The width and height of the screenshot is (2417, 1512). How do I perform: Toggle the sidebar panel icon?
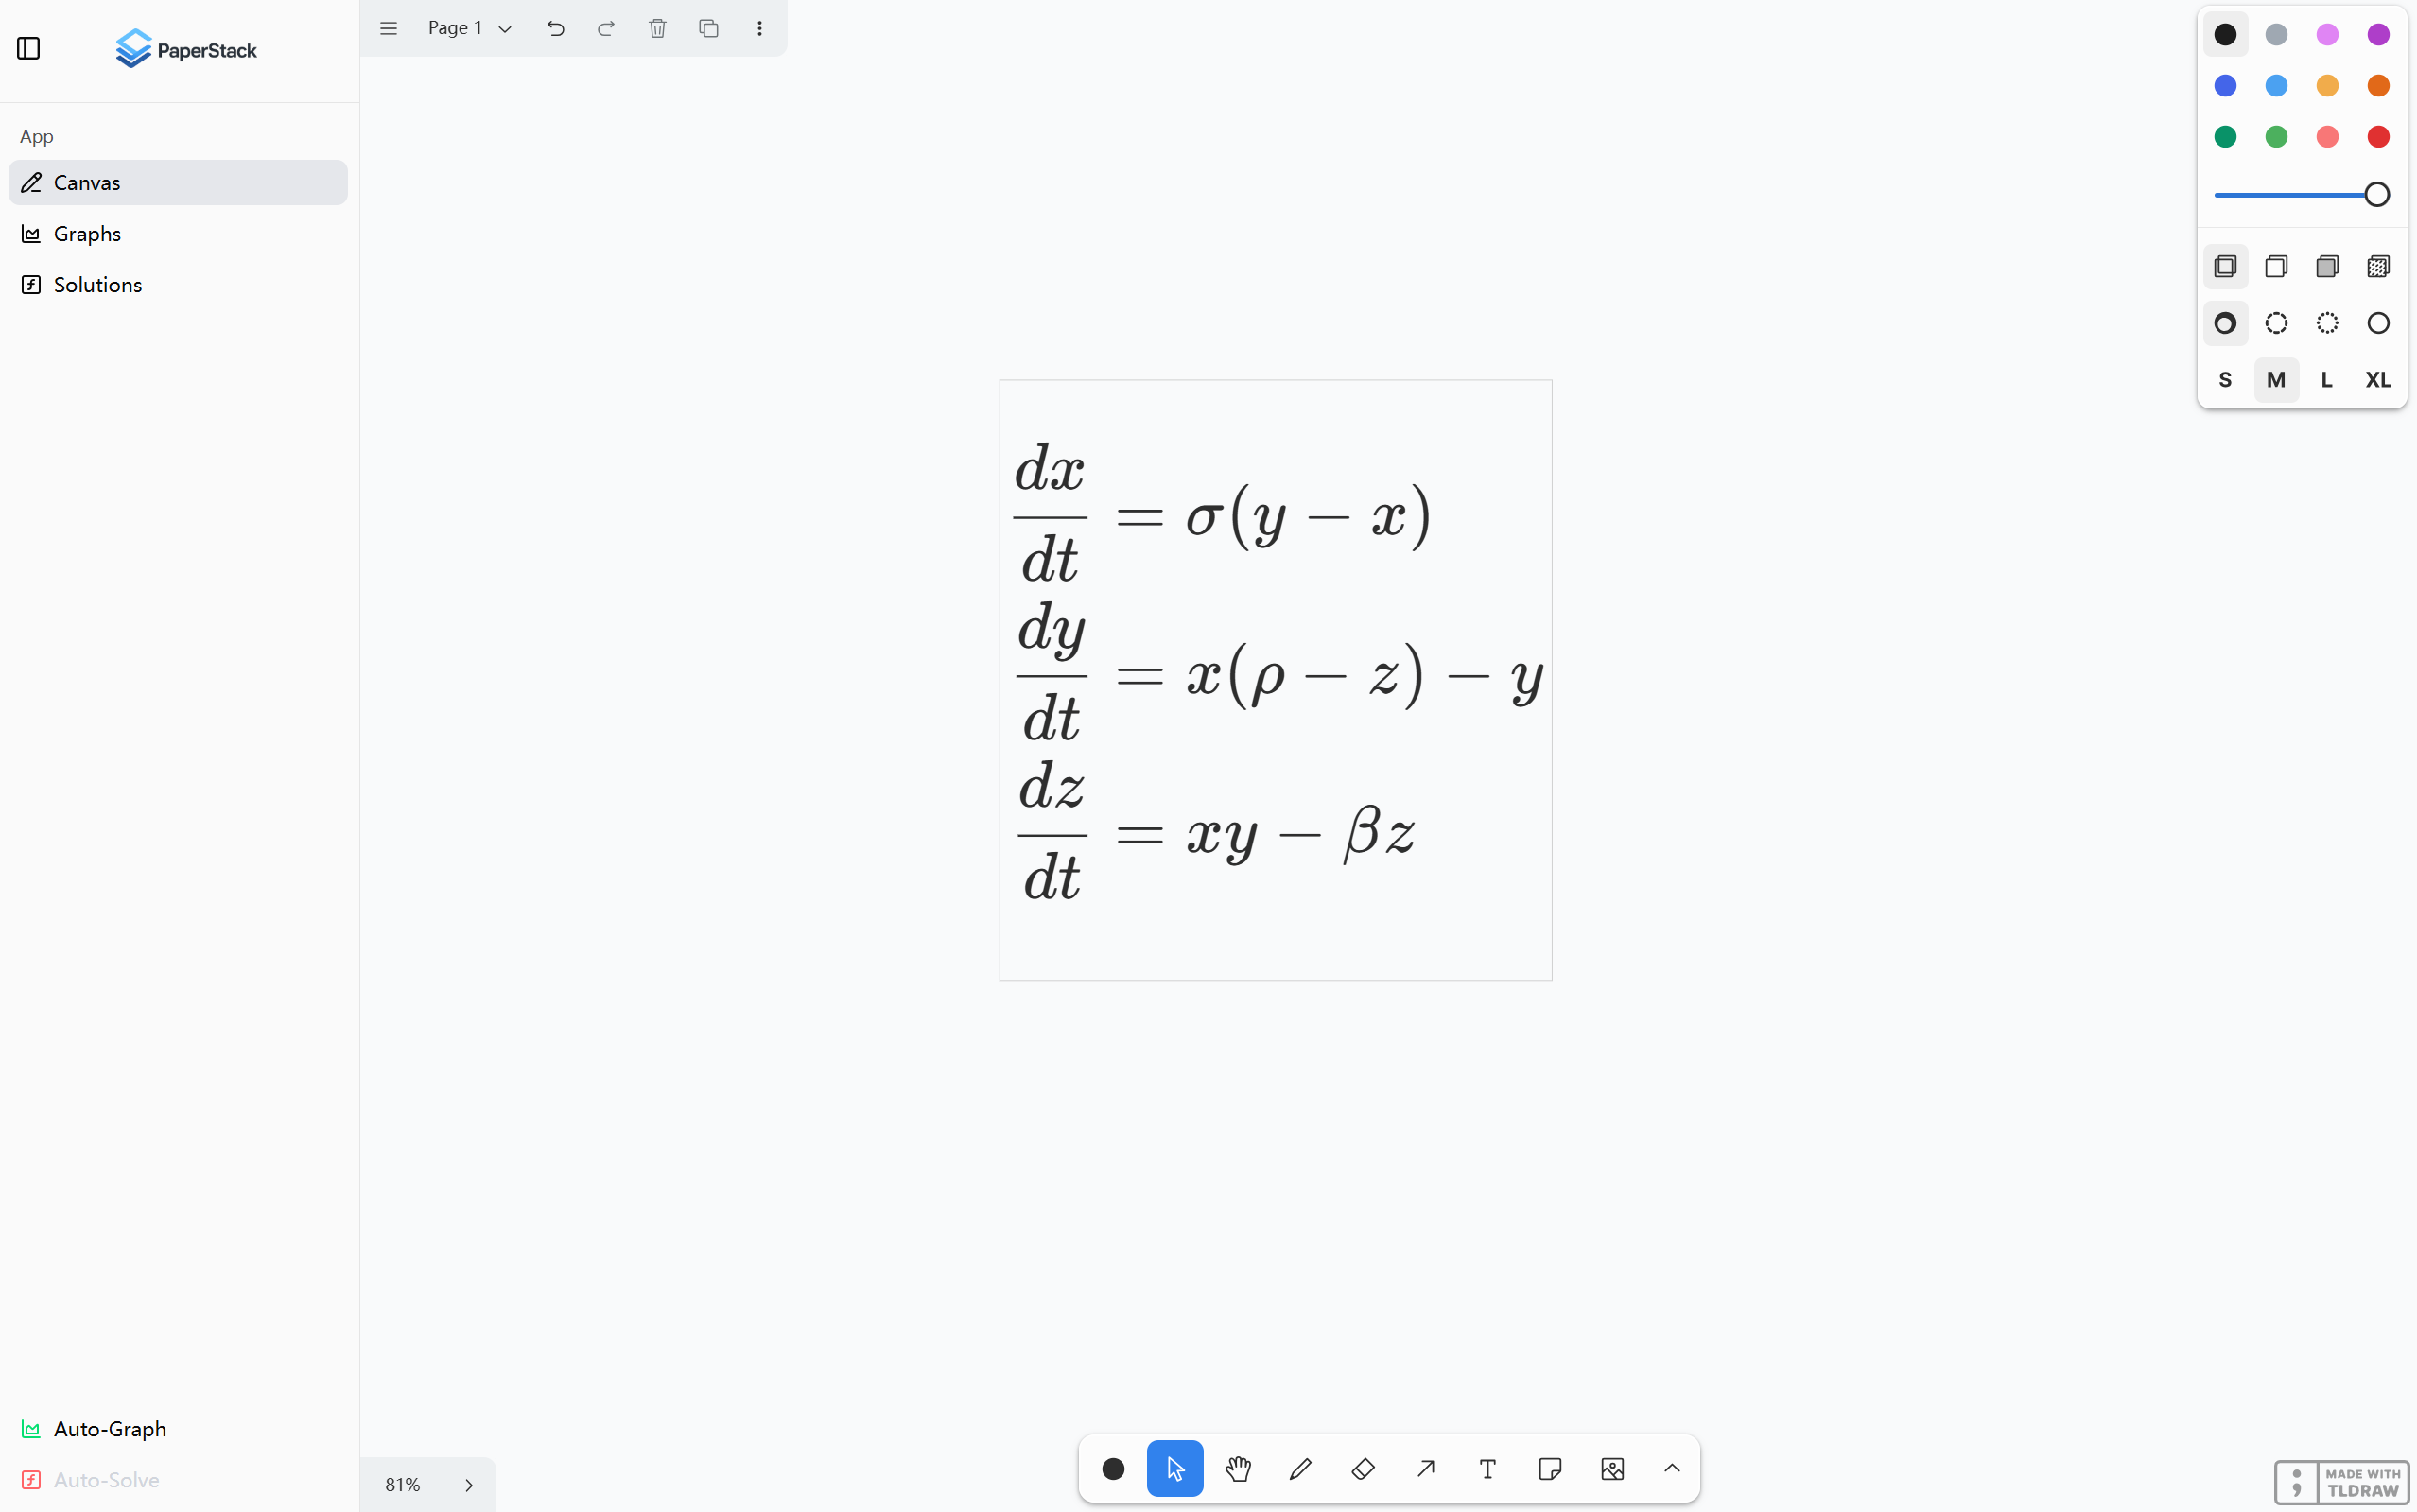click(29, 48)
